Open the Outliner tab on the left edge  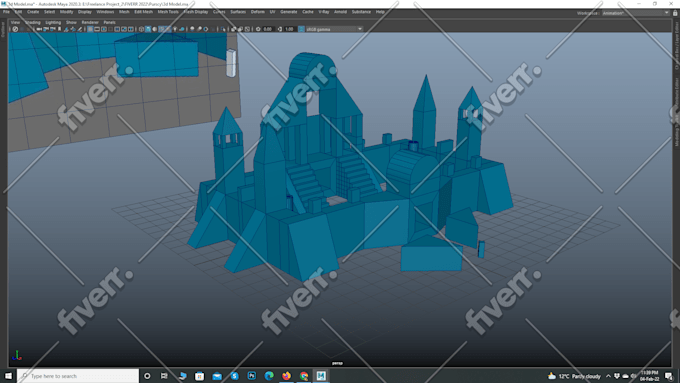click(3, 29)
